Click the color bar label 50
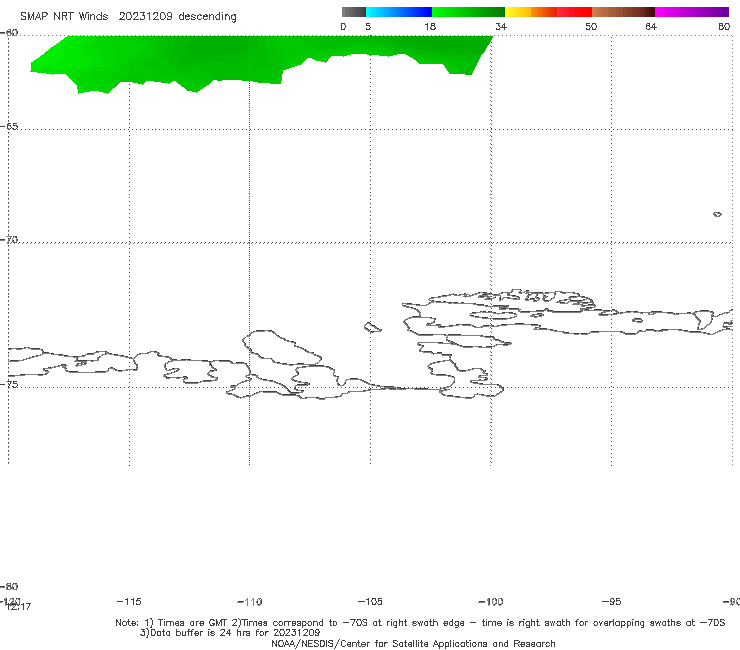The image size is (740, 650). pyautogui.click(x=591, y=26)
